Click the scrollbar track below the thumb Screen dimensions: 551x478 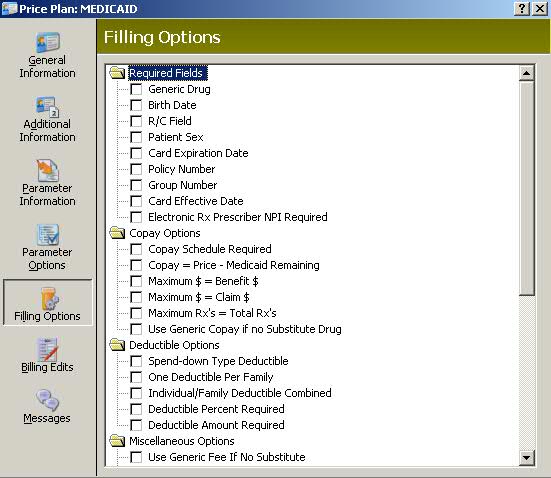[526, 373]
